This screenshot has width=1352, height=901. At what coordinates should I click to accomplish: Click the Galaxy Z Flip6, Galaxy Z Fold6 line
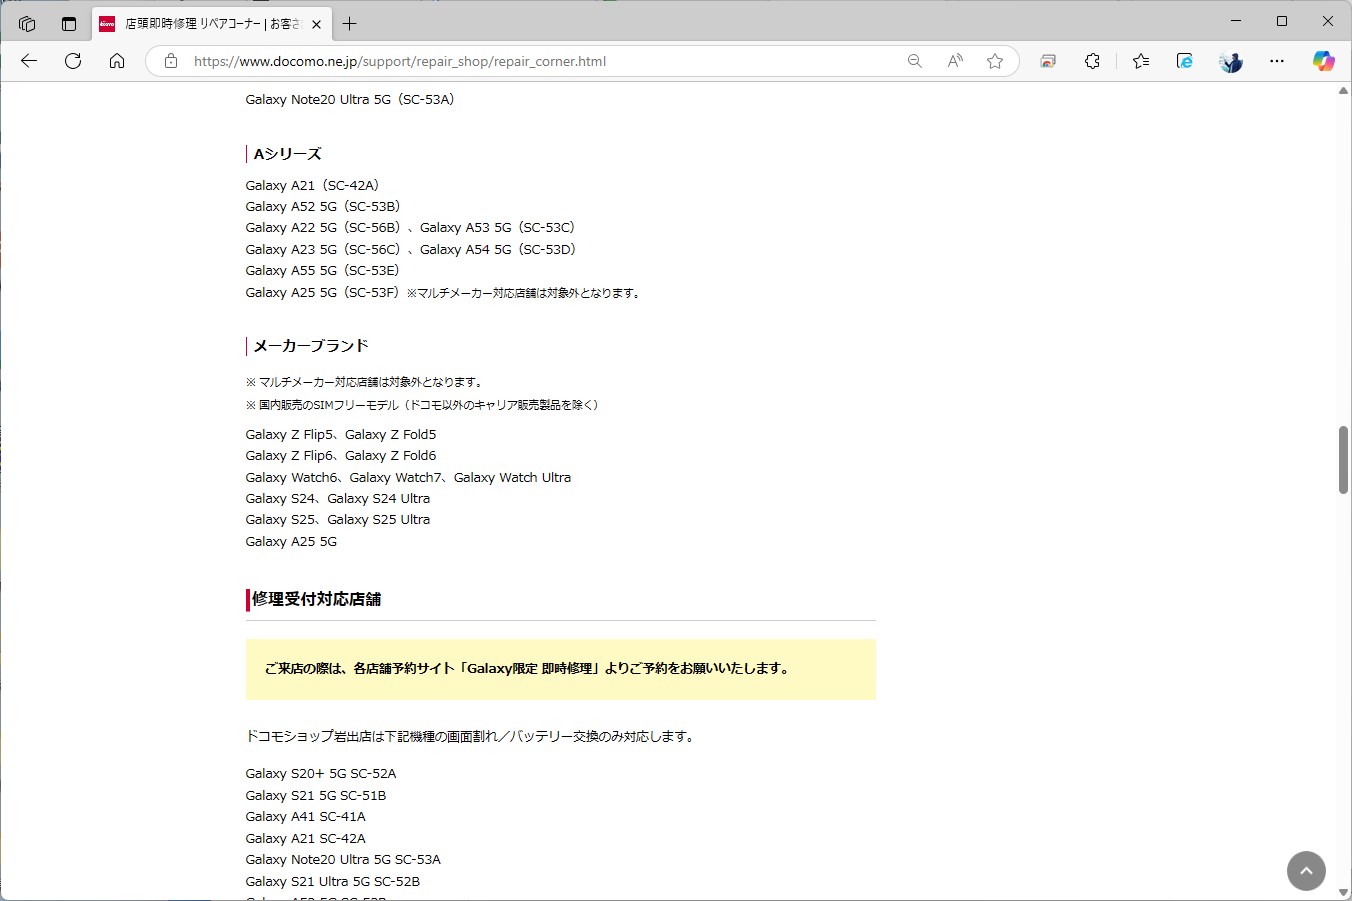click(341, 456)
